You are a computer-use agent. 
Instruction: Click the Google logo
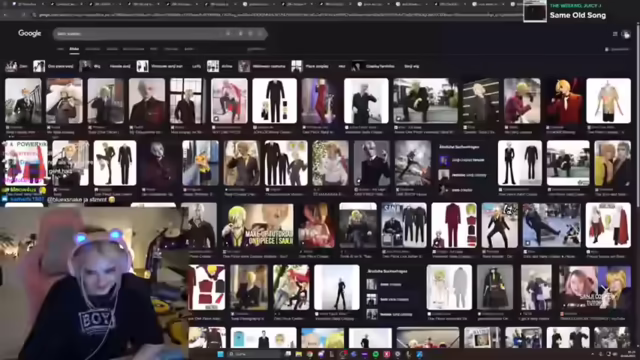pyautogui.click(x=29, y=33)
